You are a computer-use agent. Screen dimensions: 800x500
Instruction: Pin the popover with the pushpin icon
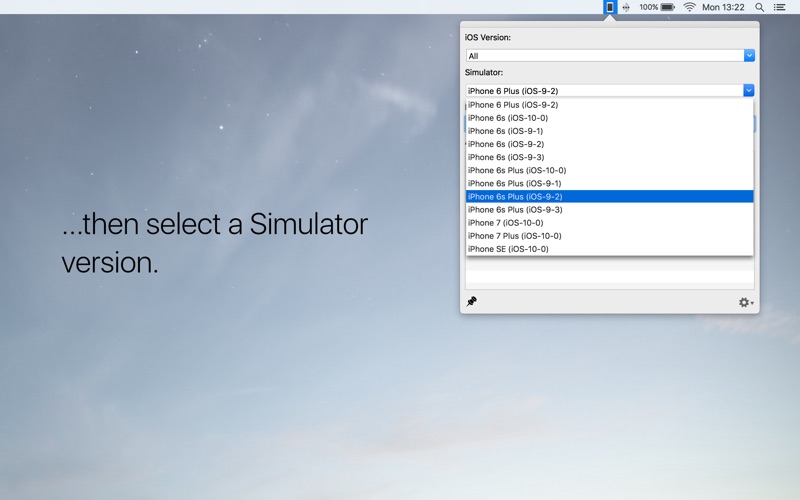coord(472,301)
